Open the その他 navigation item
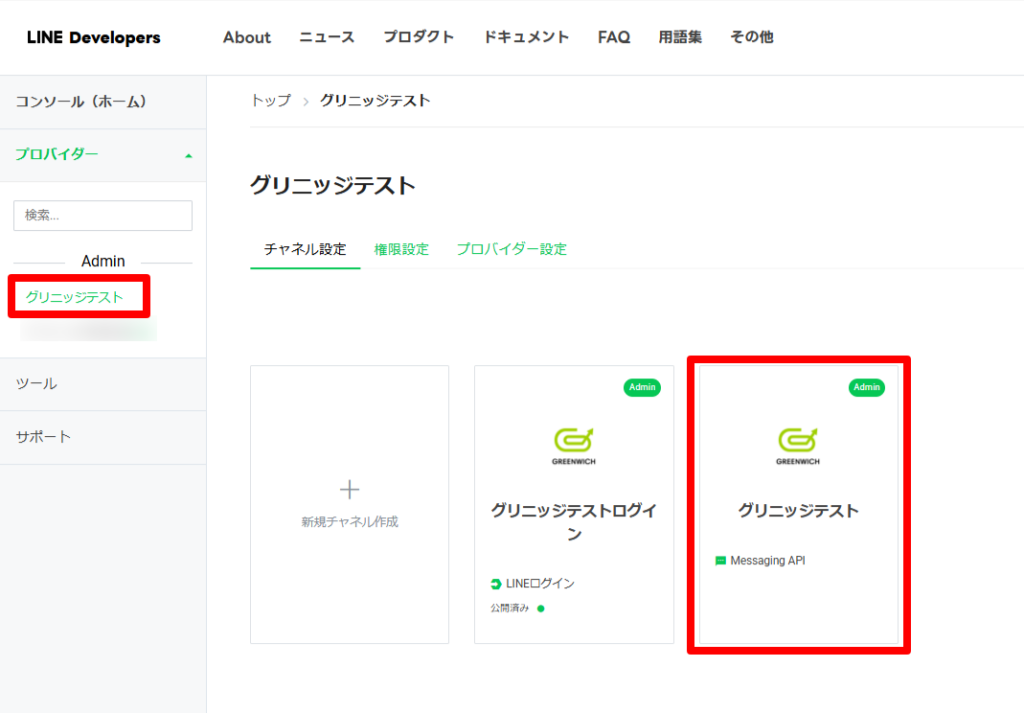Screen dimensions: 1024x713 (x=752, y=37)
